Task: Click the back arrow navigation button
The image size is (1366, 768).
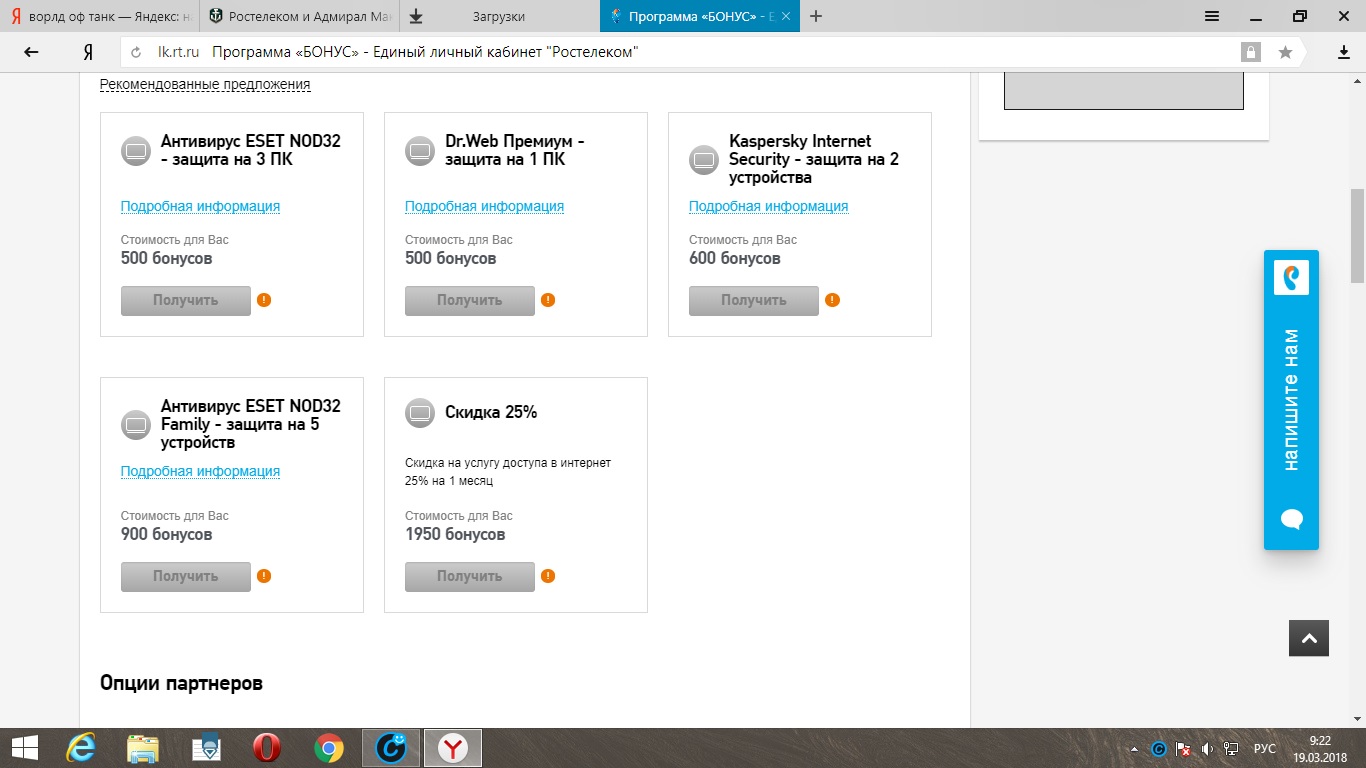Action: click(x=31, y=52)
